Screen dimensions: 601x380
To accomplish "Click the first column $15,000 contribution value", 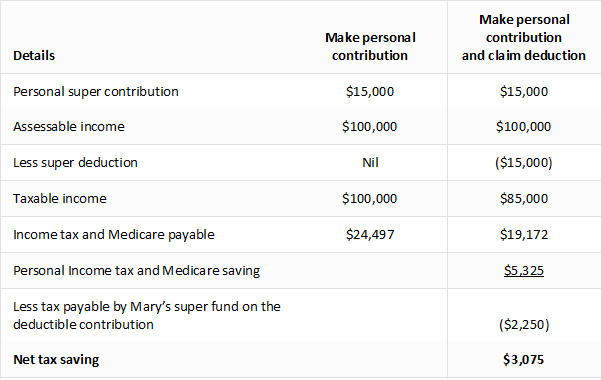I will click(x=370, y=92).
